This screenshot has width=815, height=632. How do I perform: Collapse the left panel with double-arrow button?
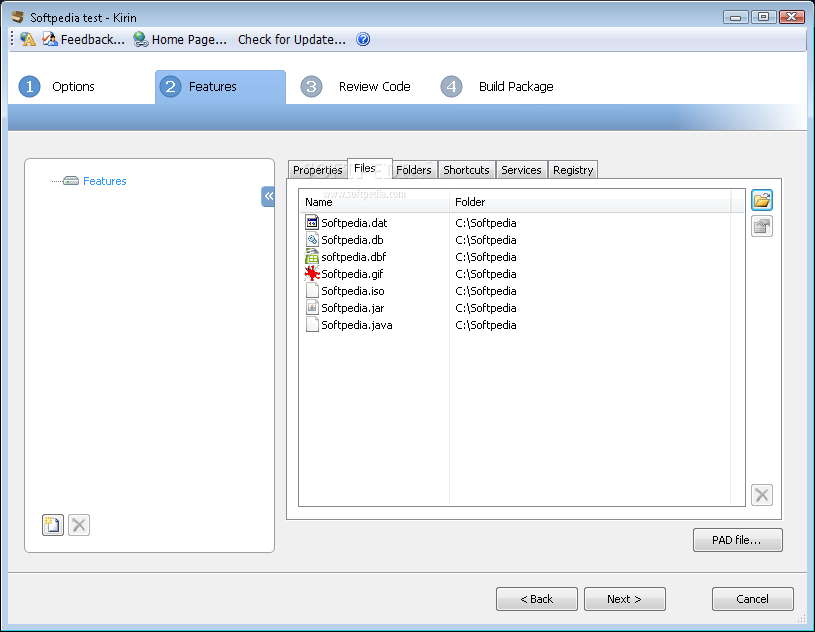click(268, 196)
